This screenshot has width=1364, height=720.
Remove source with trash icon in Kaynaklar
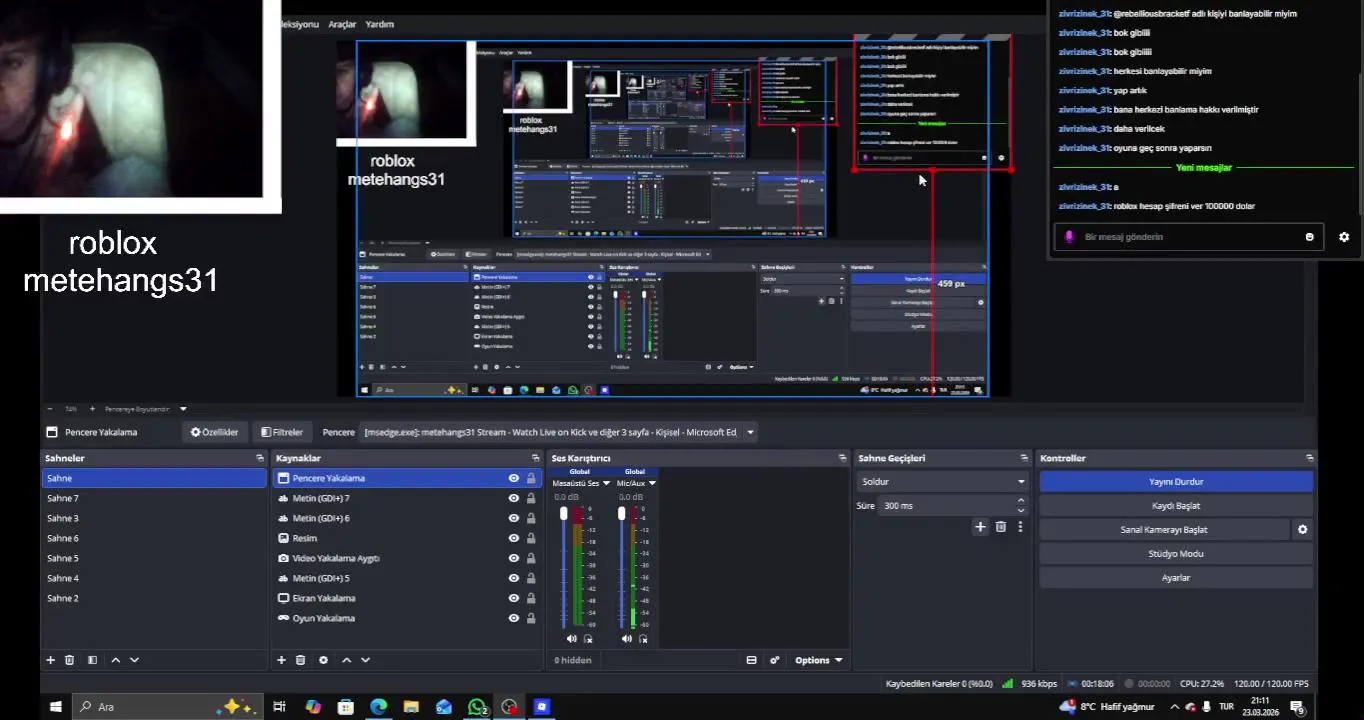[x=300, y=660]
